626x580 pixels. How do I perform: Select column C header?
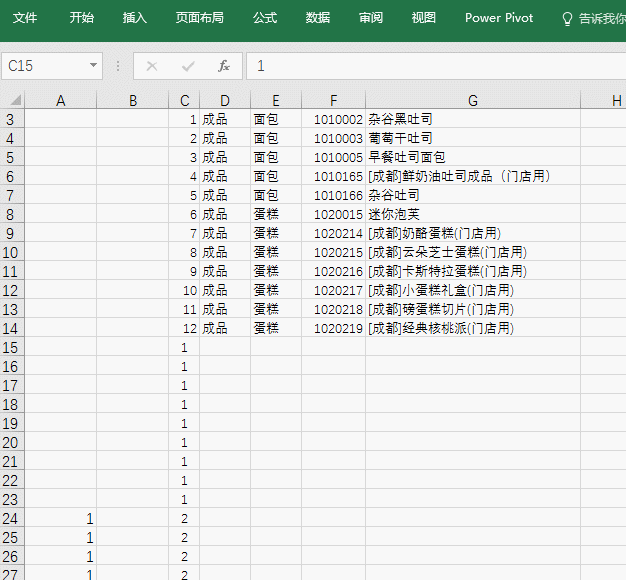184,100
